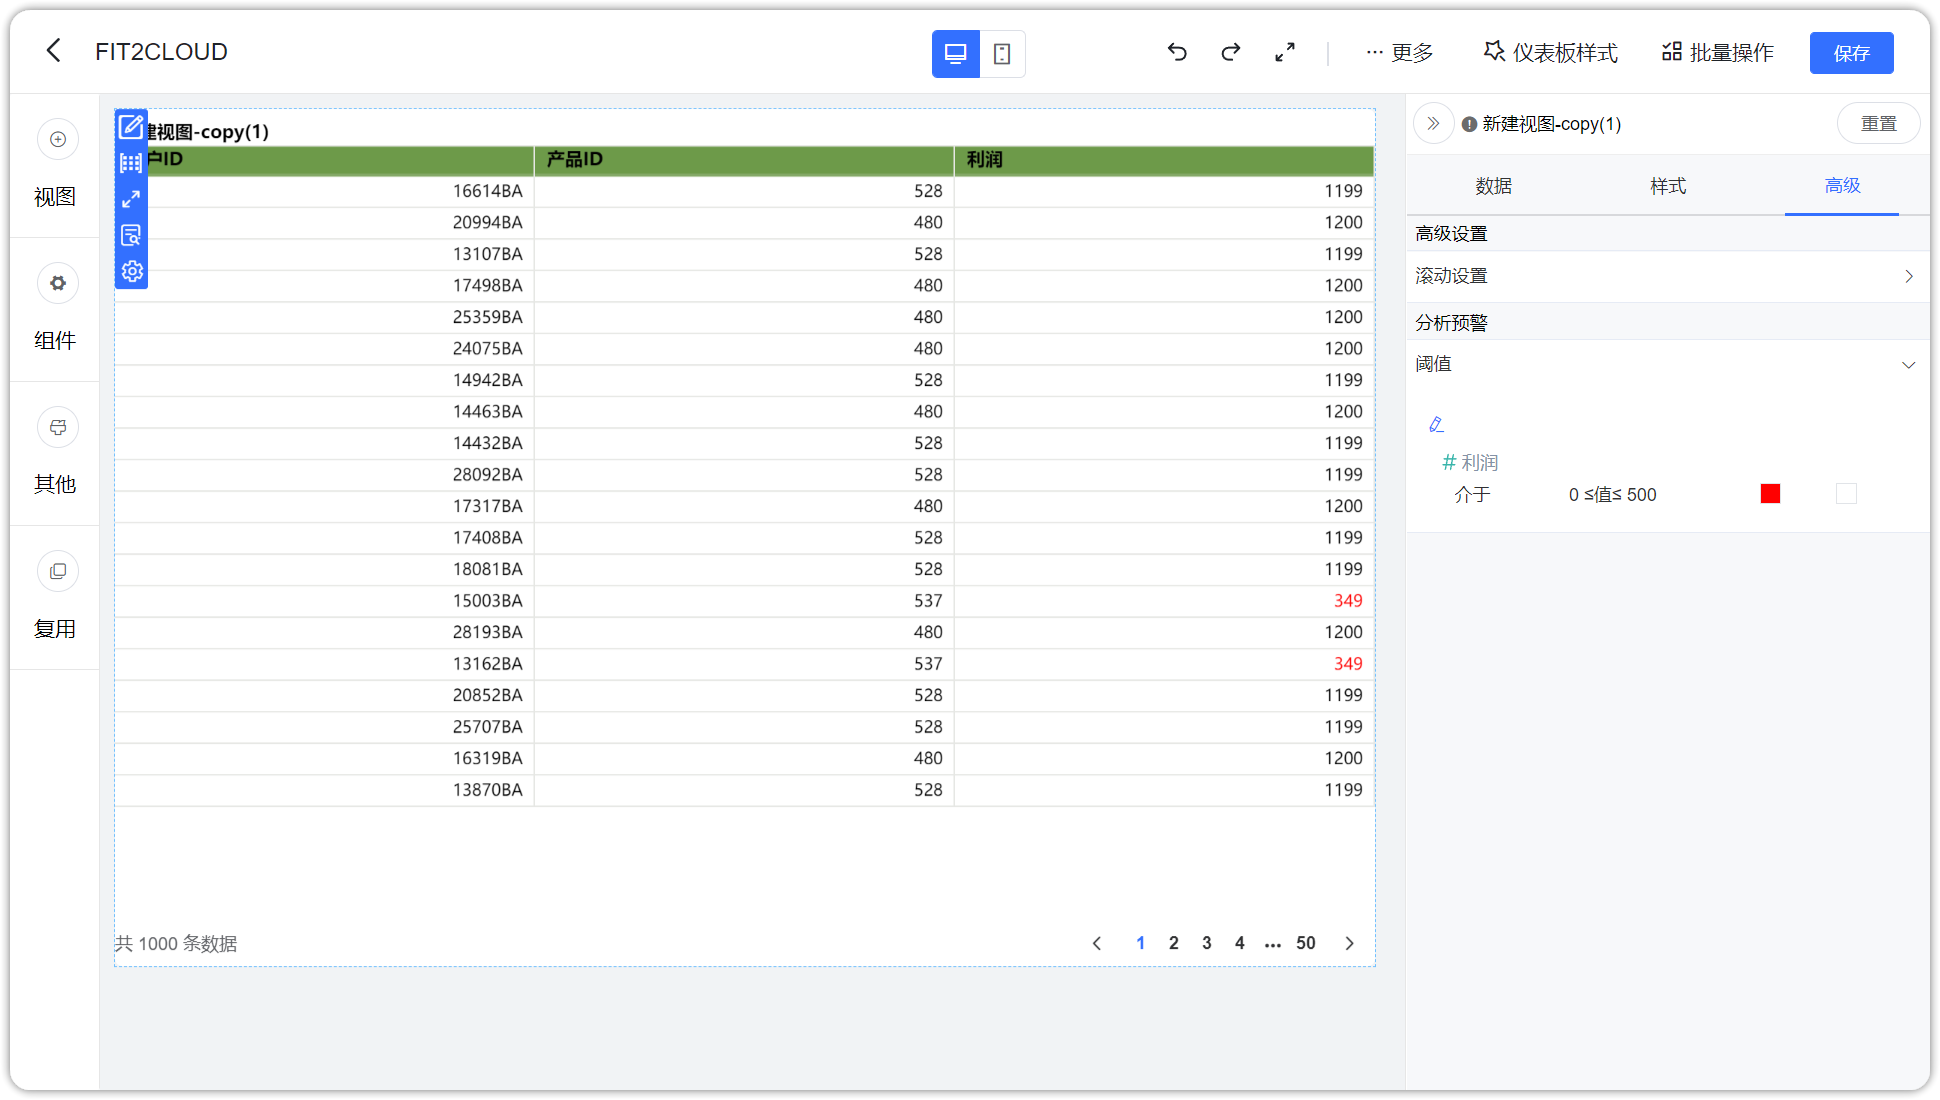
Task: Click the FIT2CLOUD dashboard title
Action: [x=161, y=52]
